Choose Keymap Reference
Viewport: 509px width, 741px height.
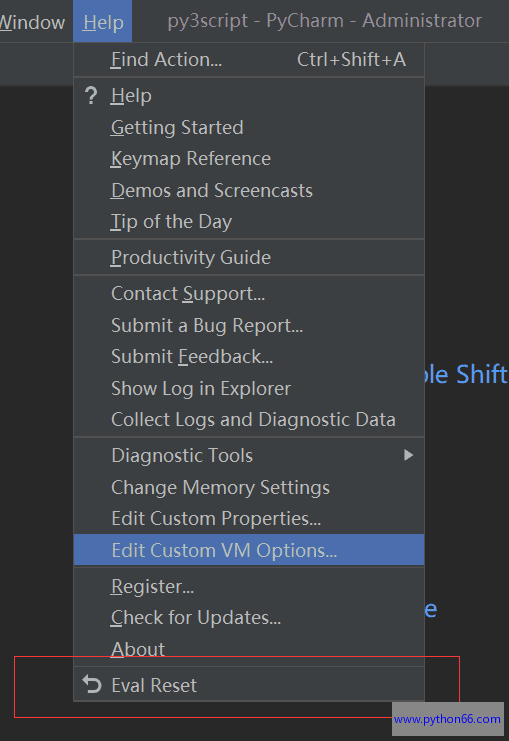[x=249, y=159]
